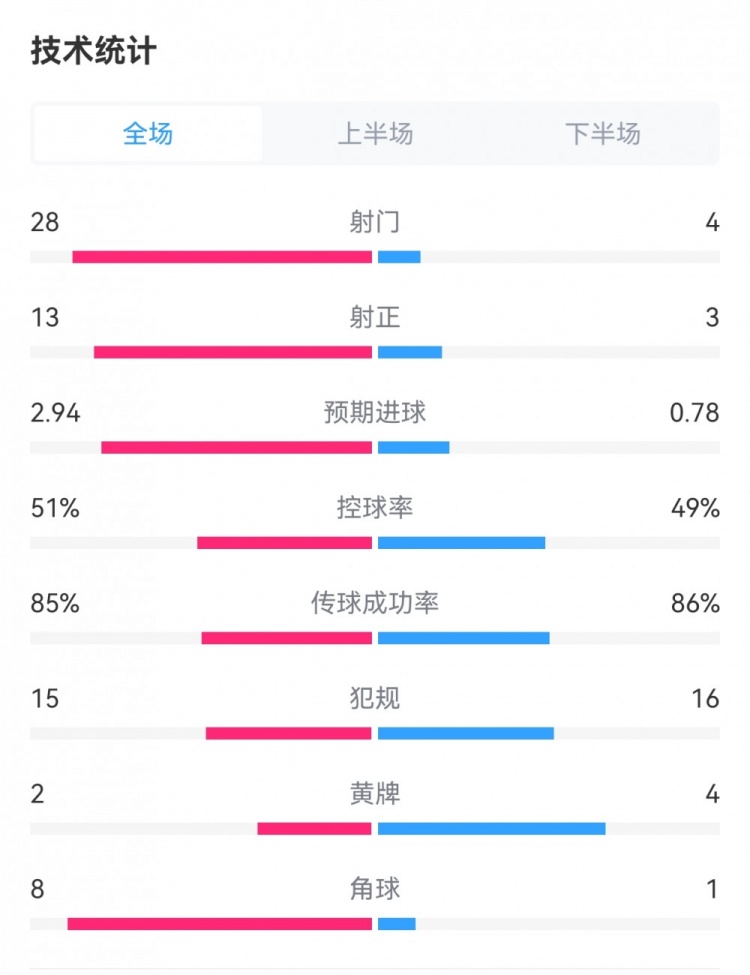Click the 49% possession value
Image resolution: width=750 pixels, height=975 pixels.
click(x=695, y=508)
